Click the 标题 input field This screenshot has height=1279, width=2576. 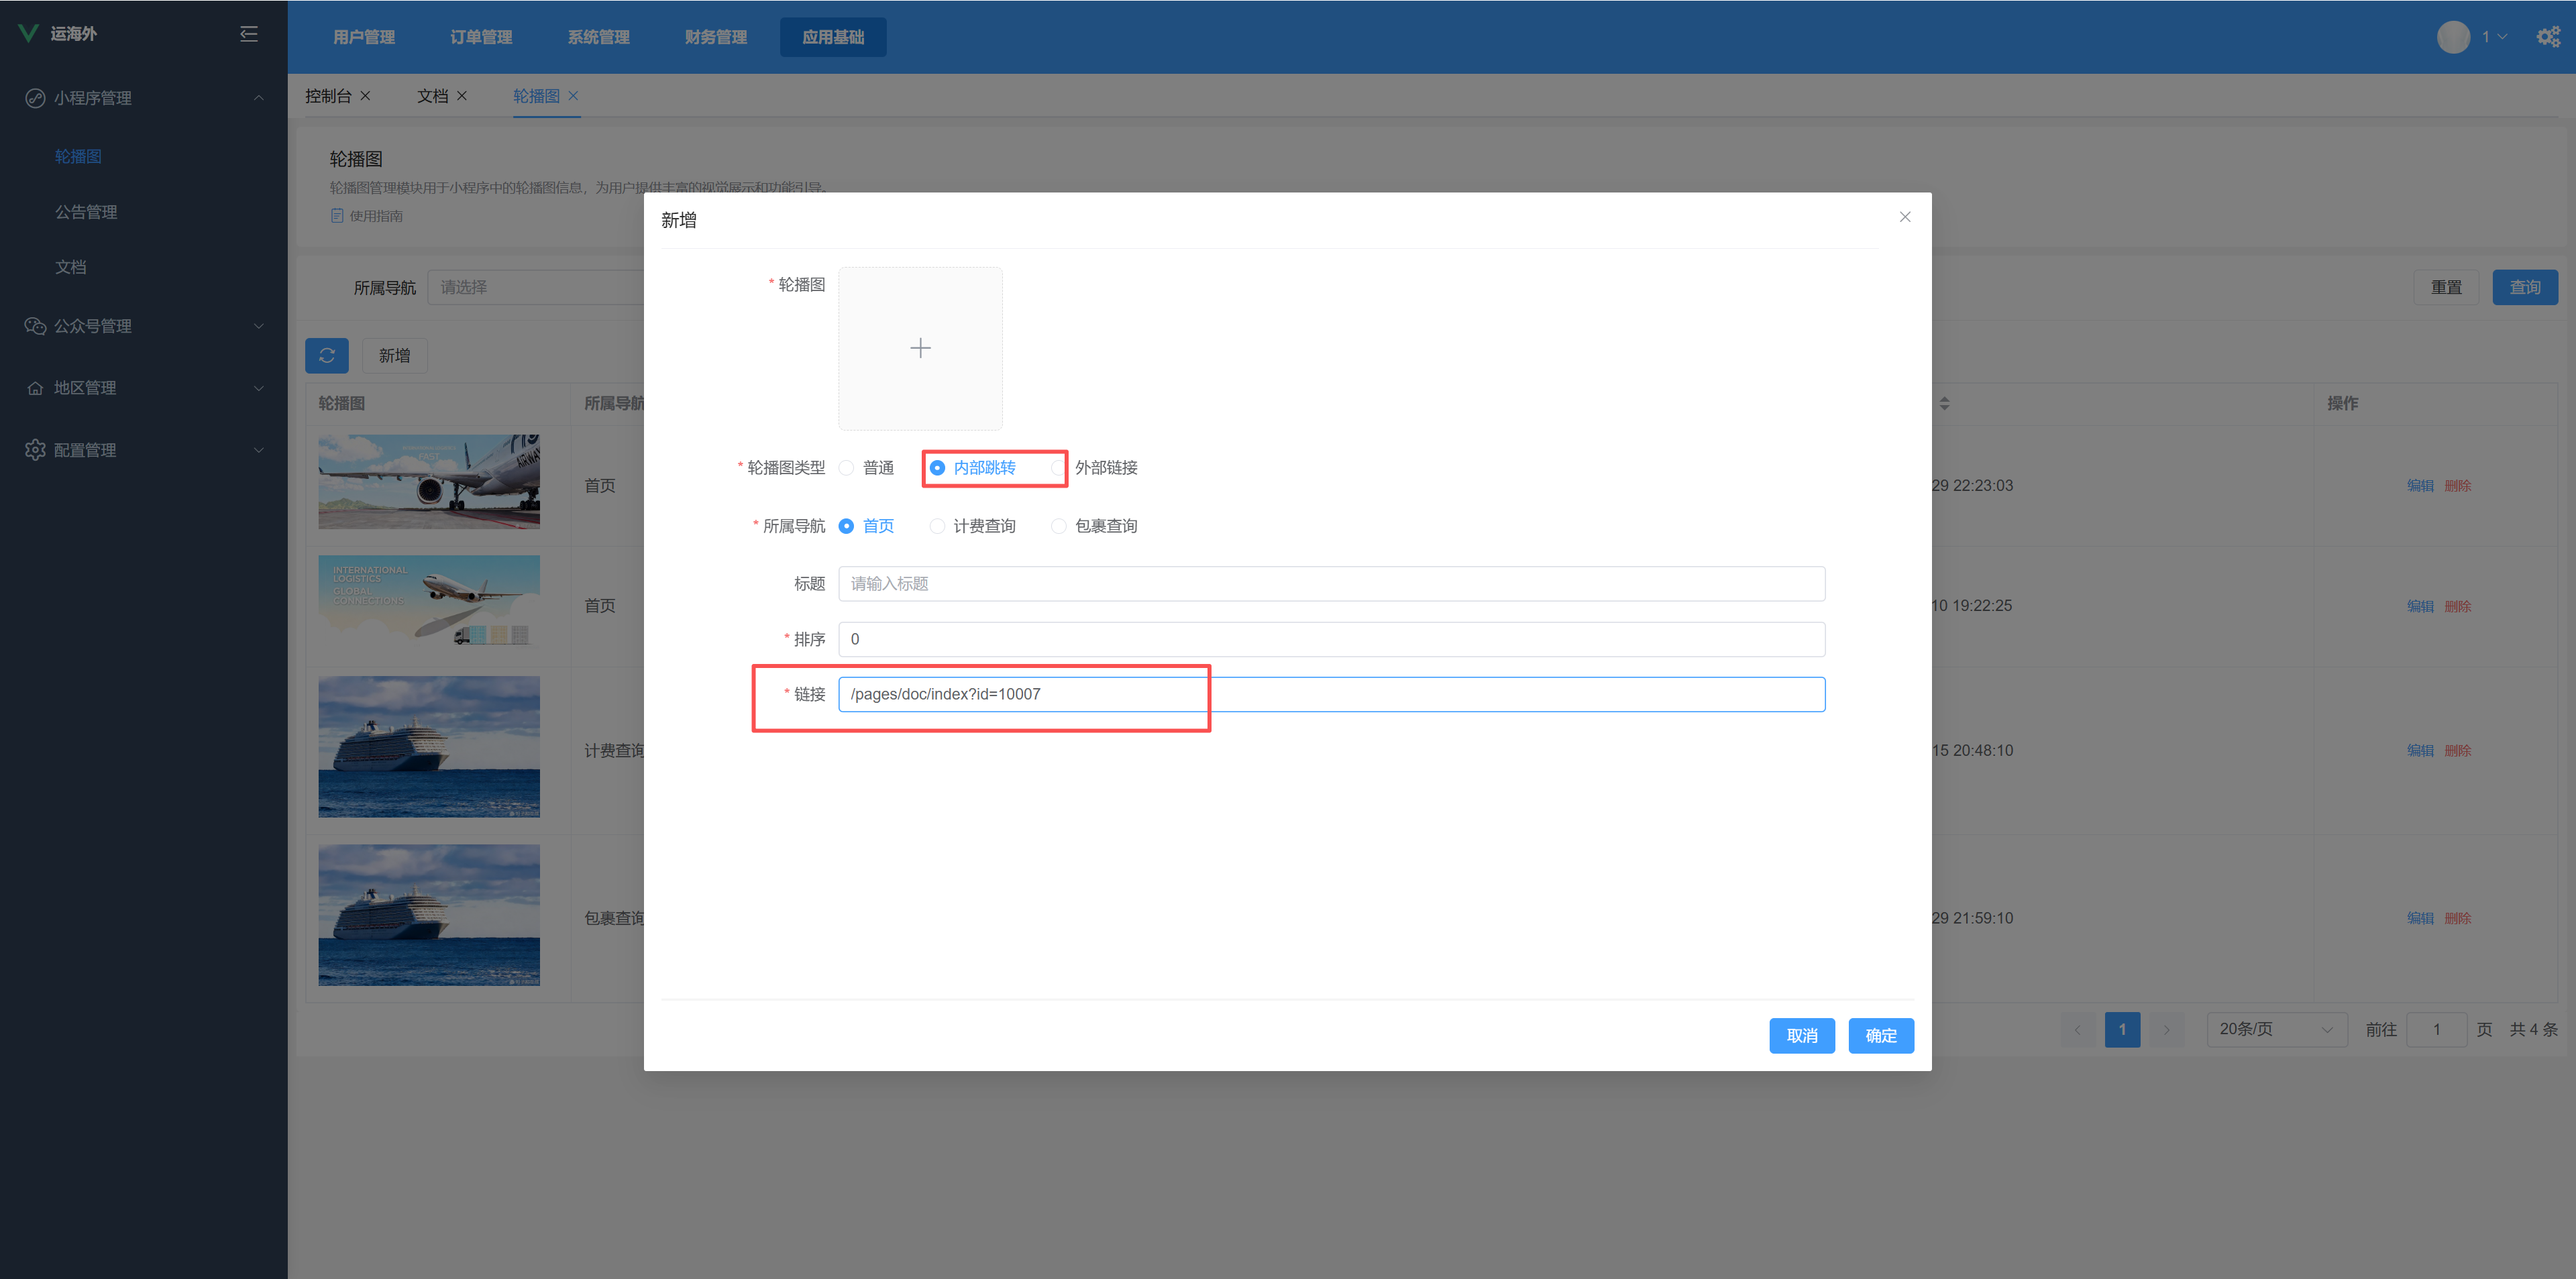coord(1331,584)
